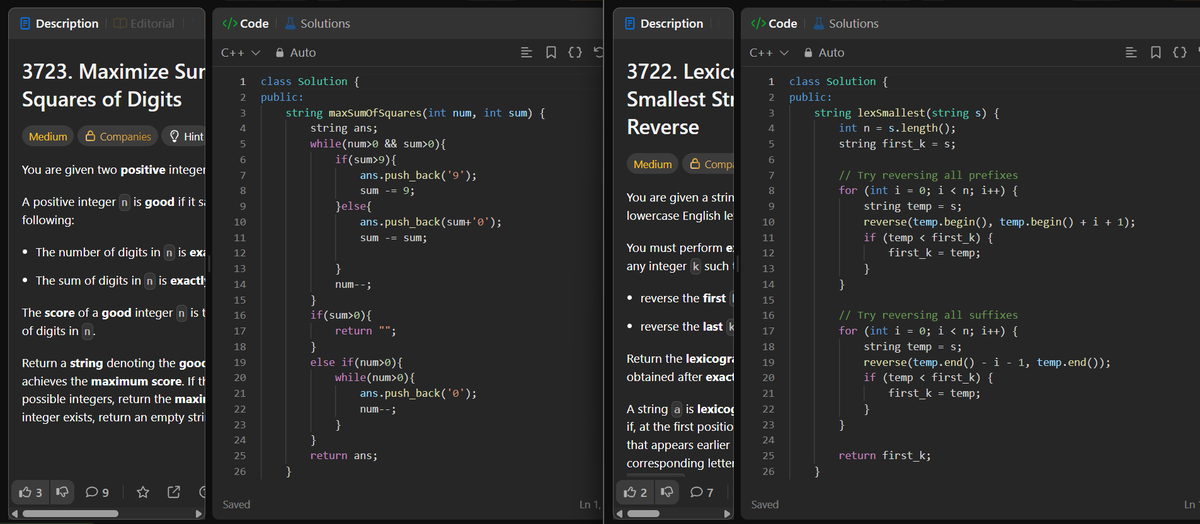The width and height of the screenshot is (1200, 524).
Task: Click curly braces icon in 3722 editor toolbar
Action: coord(1179,53)
